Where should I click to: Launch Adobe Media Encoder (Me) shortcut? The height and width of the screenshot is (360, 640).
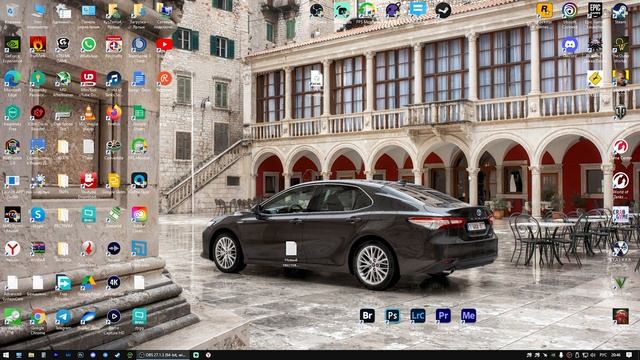[x=468, y=316]
